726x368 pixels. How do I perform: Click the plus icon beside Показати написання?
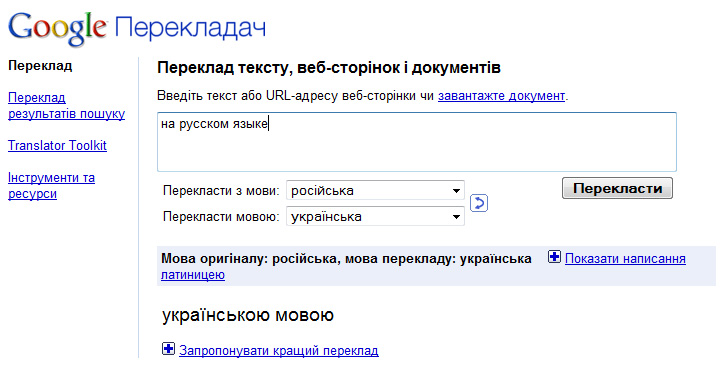pyautogui.click(x=554, y=256)
